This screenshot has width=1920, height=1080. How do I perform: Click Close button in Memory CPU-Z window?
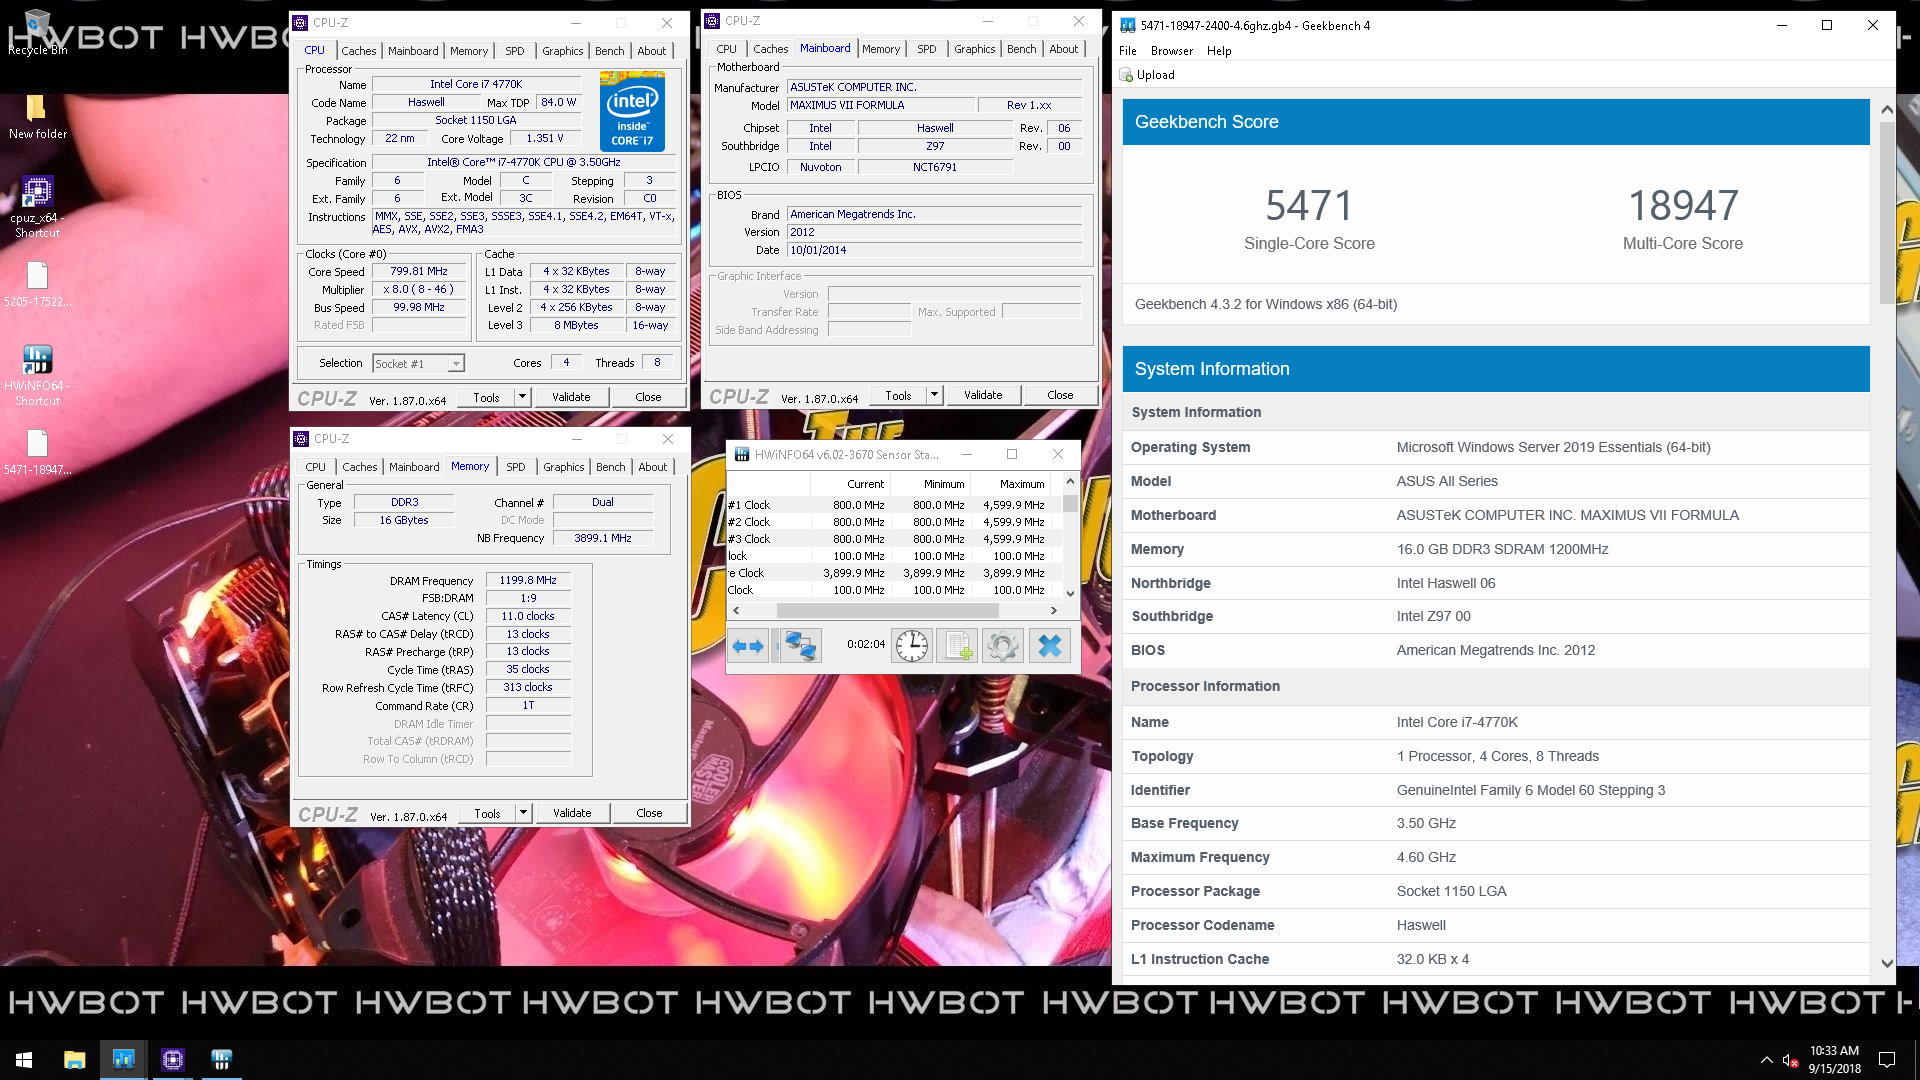649,813
